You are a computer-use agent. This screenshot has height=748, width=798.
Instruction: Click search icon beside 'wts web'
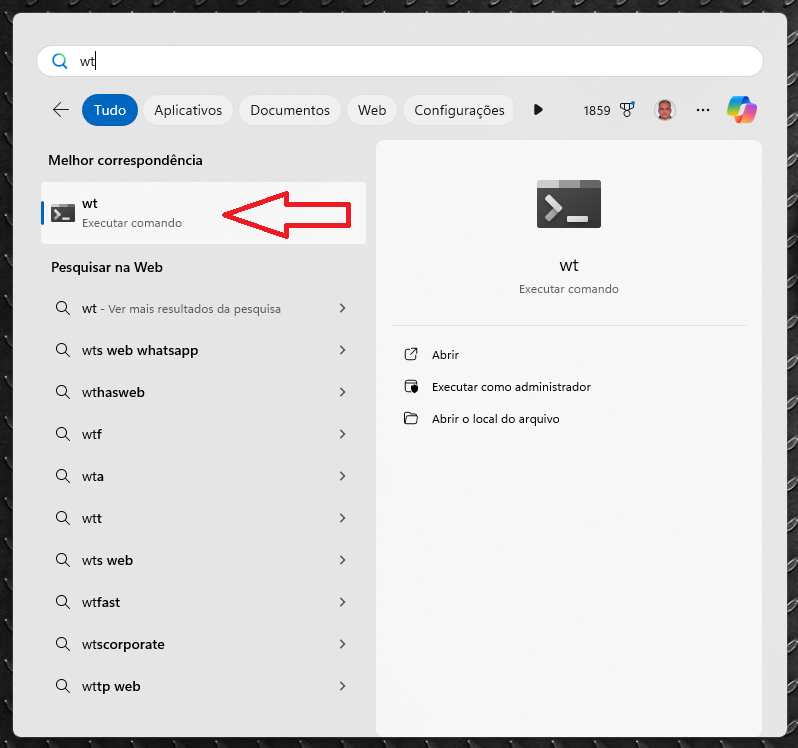point(63,560)
